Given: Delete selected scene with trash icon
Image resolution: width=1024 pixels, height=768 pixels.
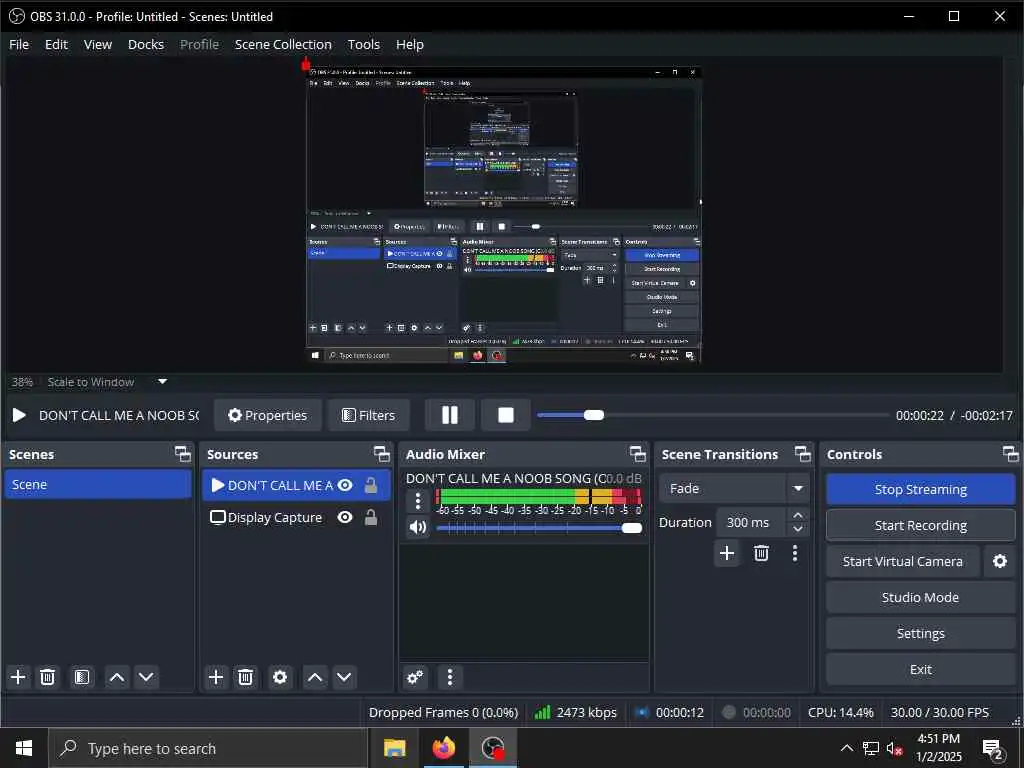Looking at the screenshot, I should tap(48, 677).
